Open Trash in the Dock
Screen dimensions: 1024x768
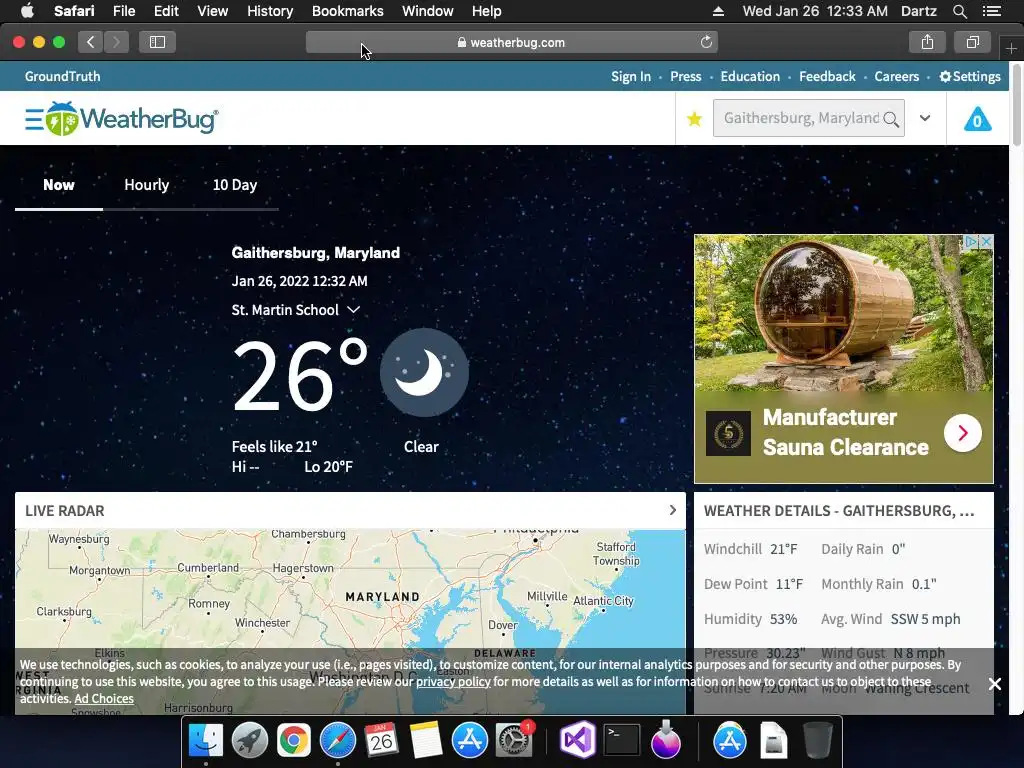tap(818, 740)
